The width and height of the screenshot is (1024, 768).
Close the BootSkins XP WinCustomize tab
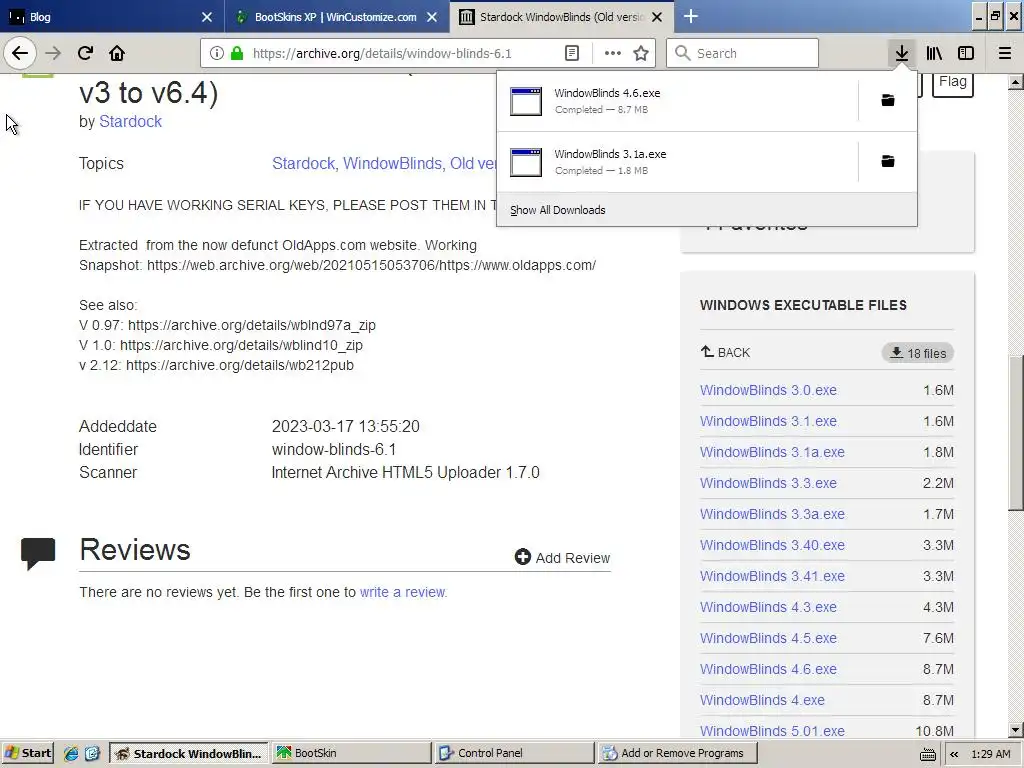432,17
